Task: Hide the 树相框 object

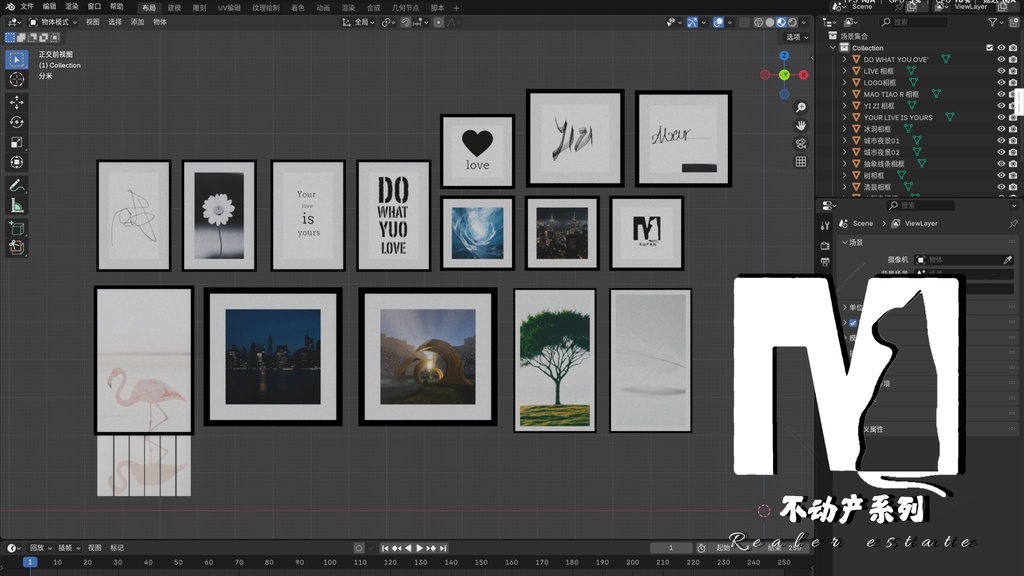Action: (x=1001, y=175)
